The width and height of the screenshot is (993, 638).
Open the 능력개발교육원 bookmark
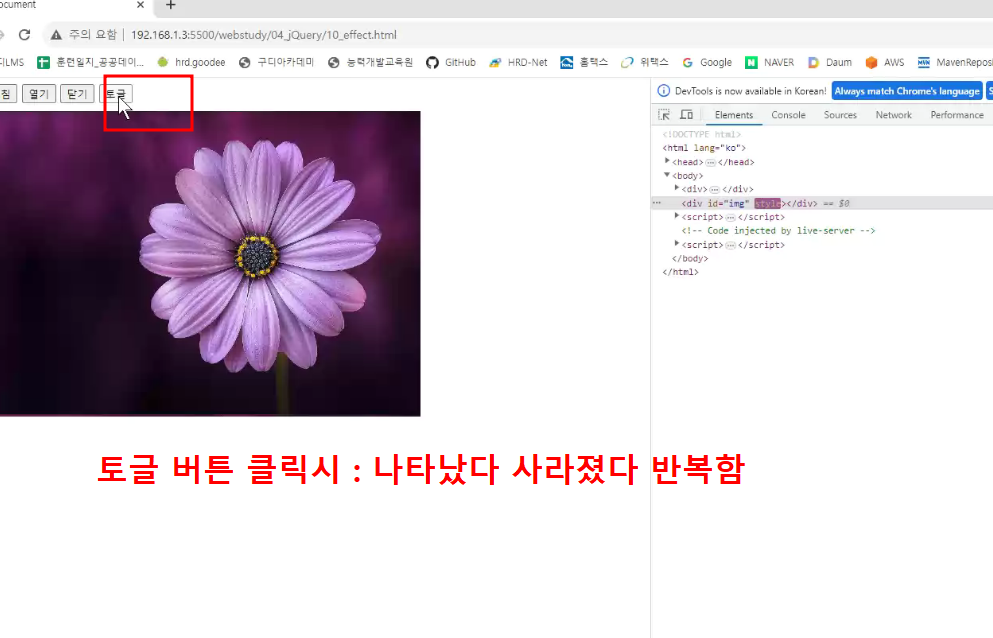point(370,62)
